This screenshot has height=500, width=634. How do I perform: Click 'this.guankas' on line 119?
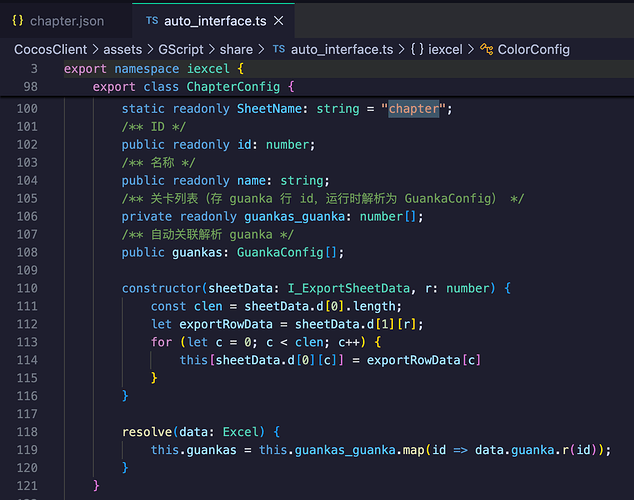click(193, 449)
